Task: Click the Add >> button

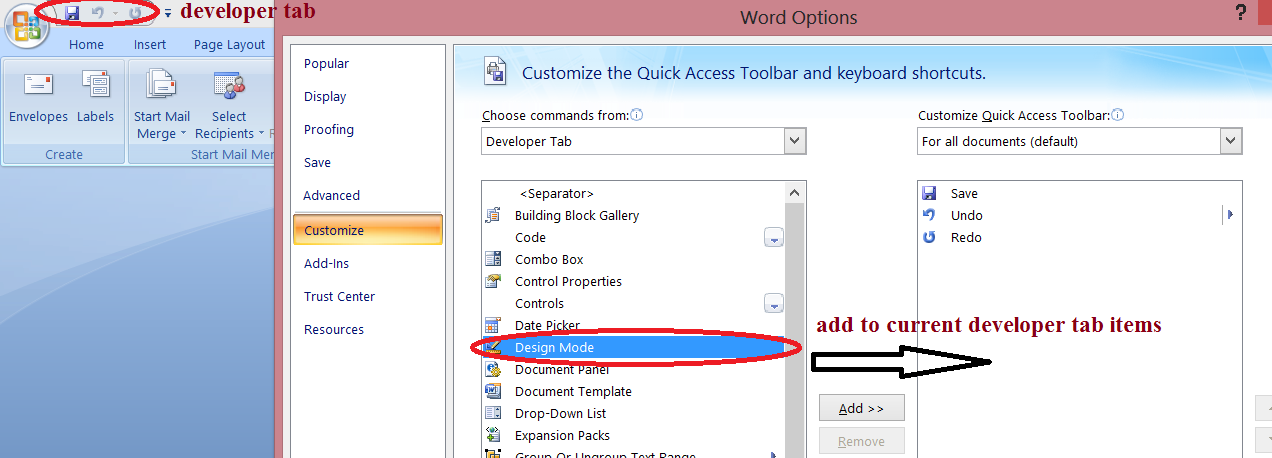Action: coord(862,408)
